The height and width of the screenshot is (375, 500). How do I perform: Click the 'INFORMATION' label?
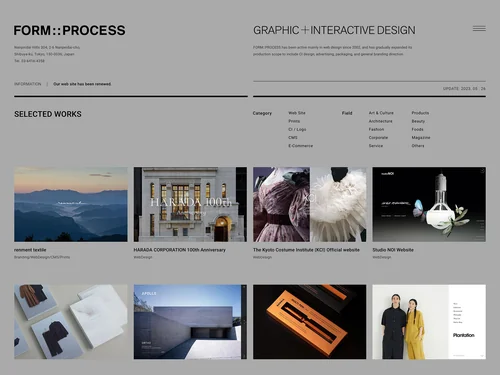click(x=28, y=84)
